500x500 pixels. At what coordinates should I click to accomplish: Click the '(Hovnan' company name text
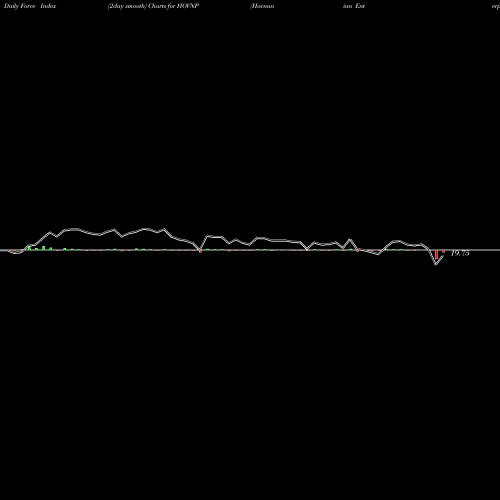coord(262,6)
